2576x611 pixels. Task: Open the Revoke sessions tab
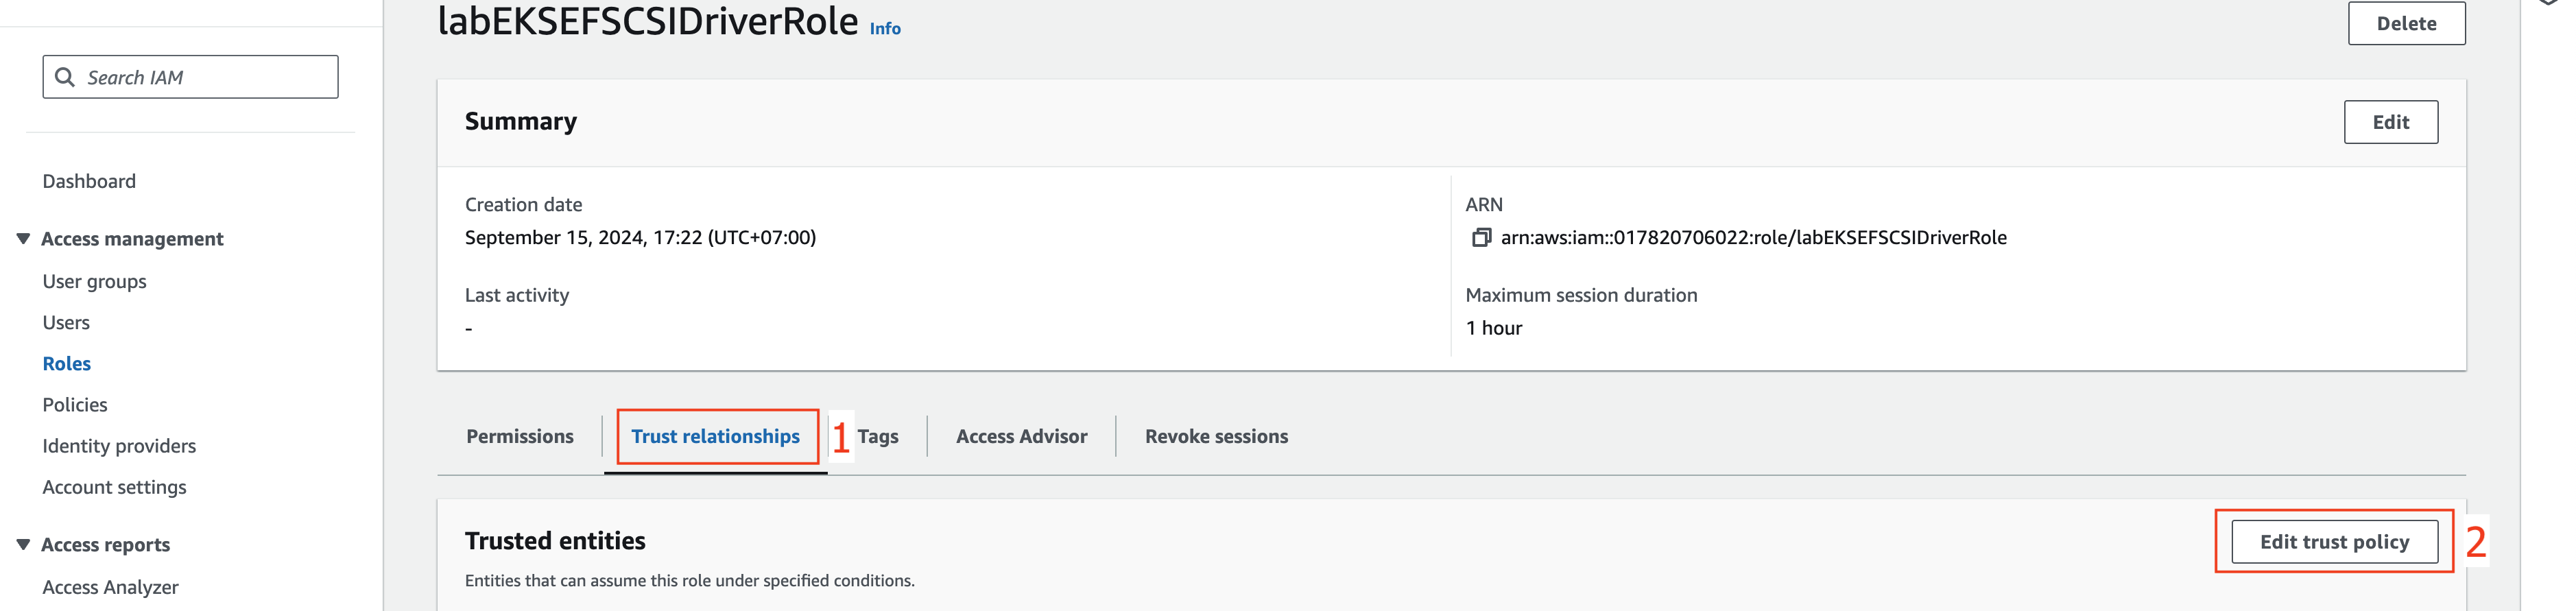(1216, 436)
